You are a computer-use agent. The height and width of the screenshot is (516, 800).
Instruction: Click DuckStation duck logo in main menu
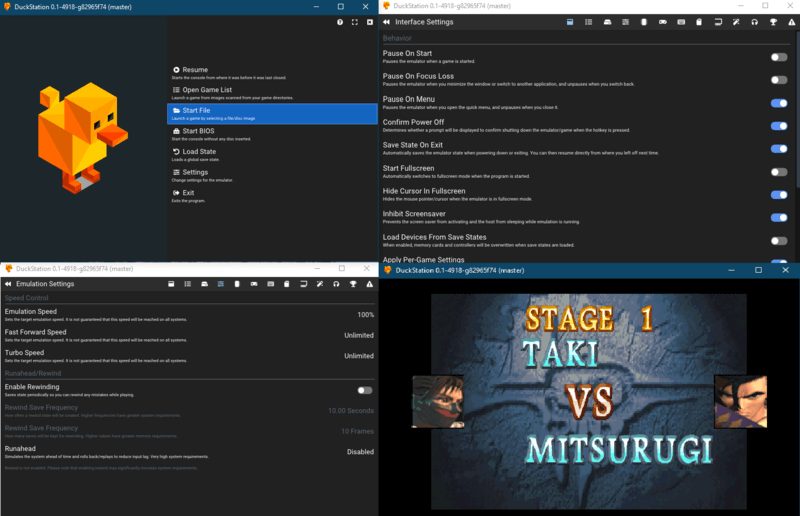[x=82, y=138]
